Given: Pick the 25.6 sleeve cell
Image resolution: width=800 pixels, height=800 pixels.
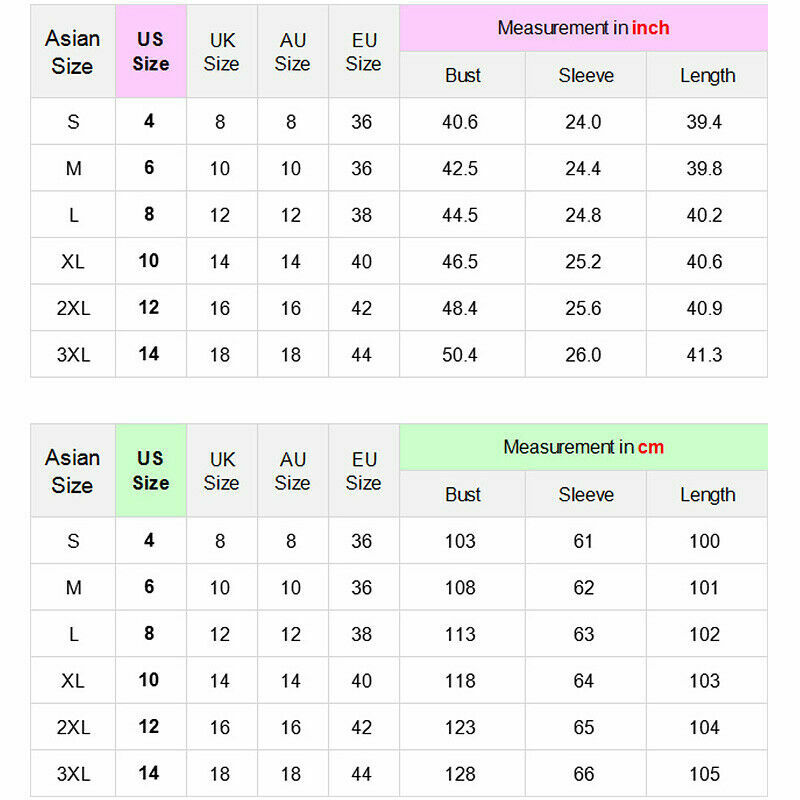Looking at the screenshot, I should [x=583, y=308].
